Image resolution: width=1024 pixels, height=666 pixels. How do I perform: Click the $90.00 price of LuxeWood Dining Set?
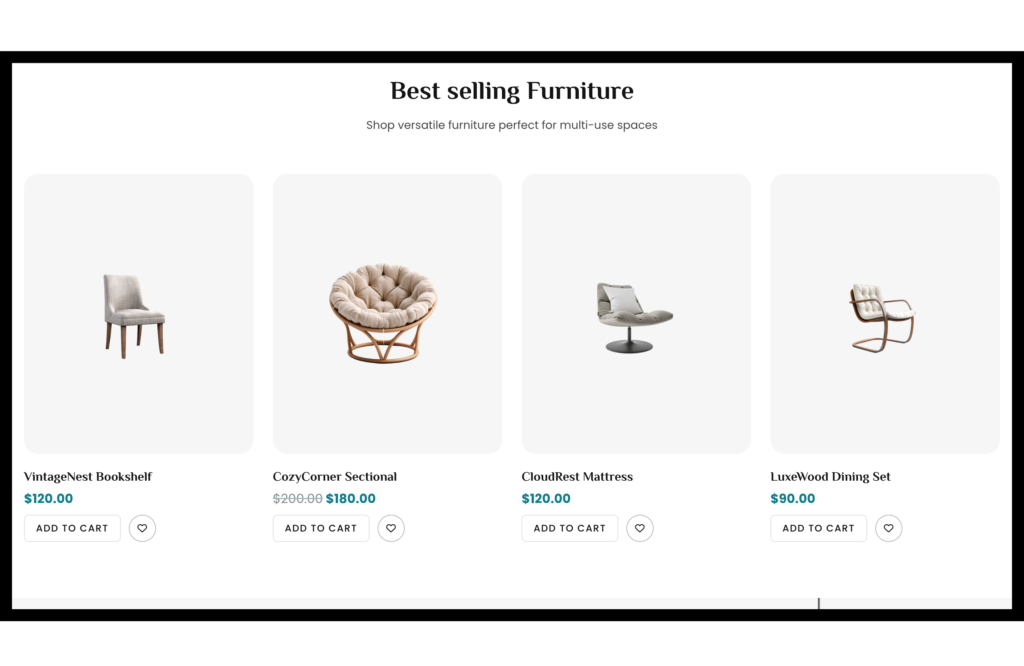click(x=792, y=499)
